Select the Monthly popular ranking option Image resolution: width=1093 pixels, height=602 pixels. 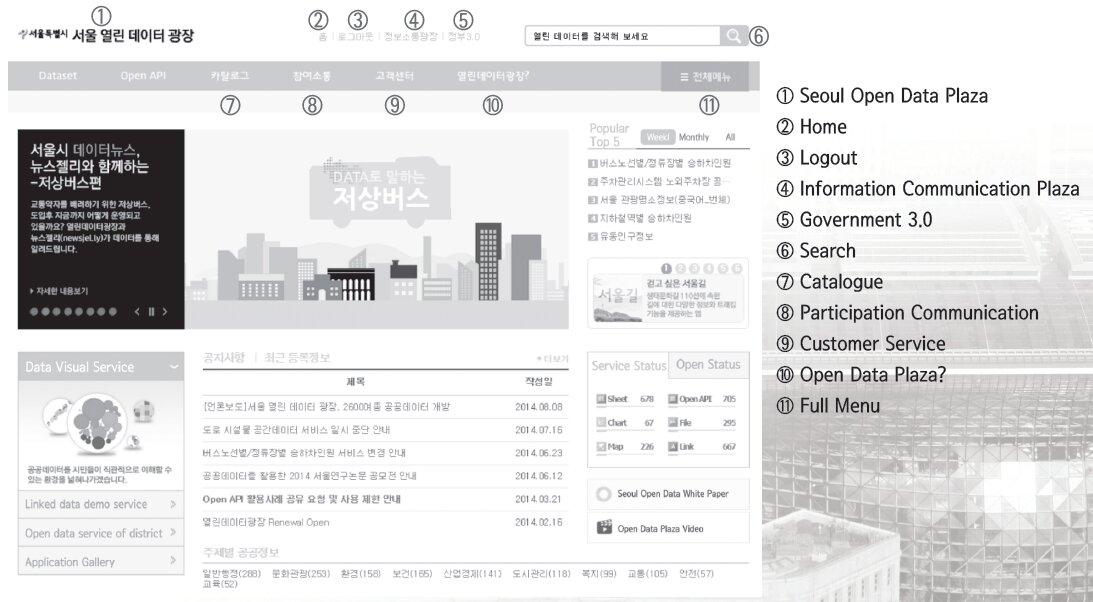click(x=693, y=137)
